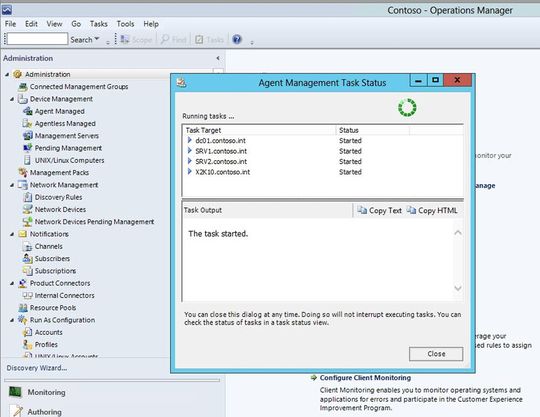Open Network Devices Pending Management icon

(x=28, y=222)
